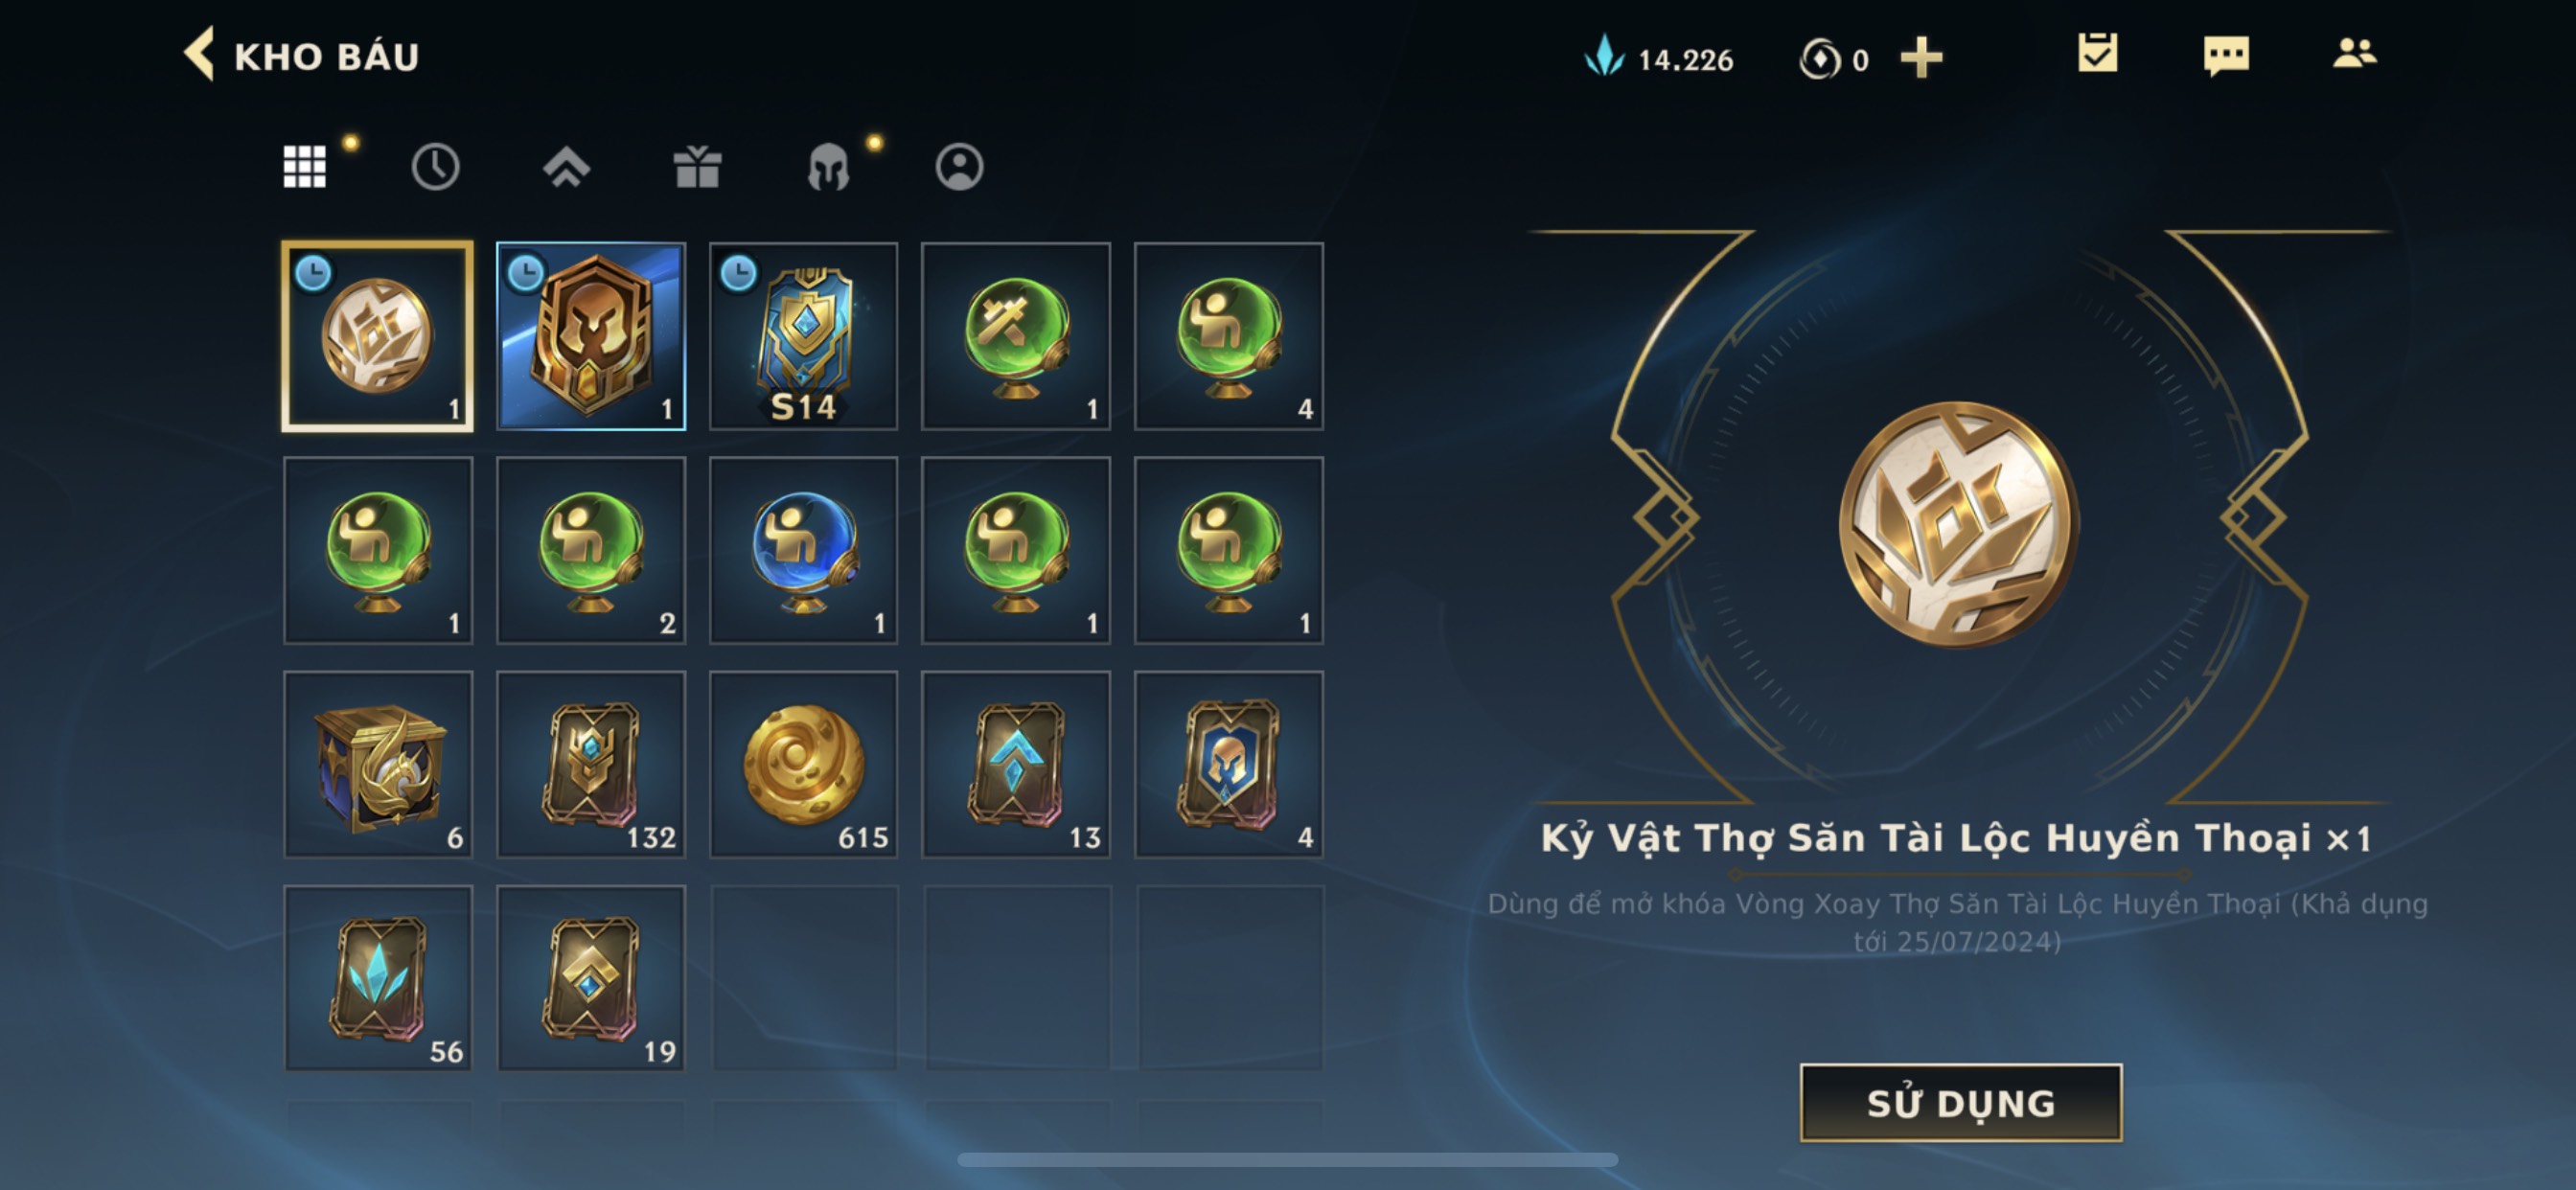Choose the blue orb boost item
The width and height of the screenshot is (2576, 1190).
click(x=803, y=550)
